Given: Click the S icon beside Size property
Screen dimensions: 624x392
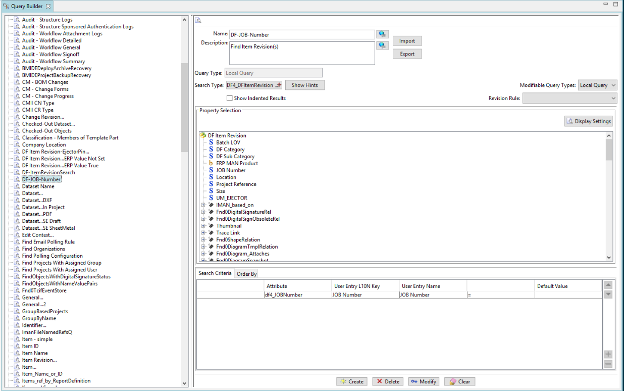Looking at the screenshot, I should 211,191.
